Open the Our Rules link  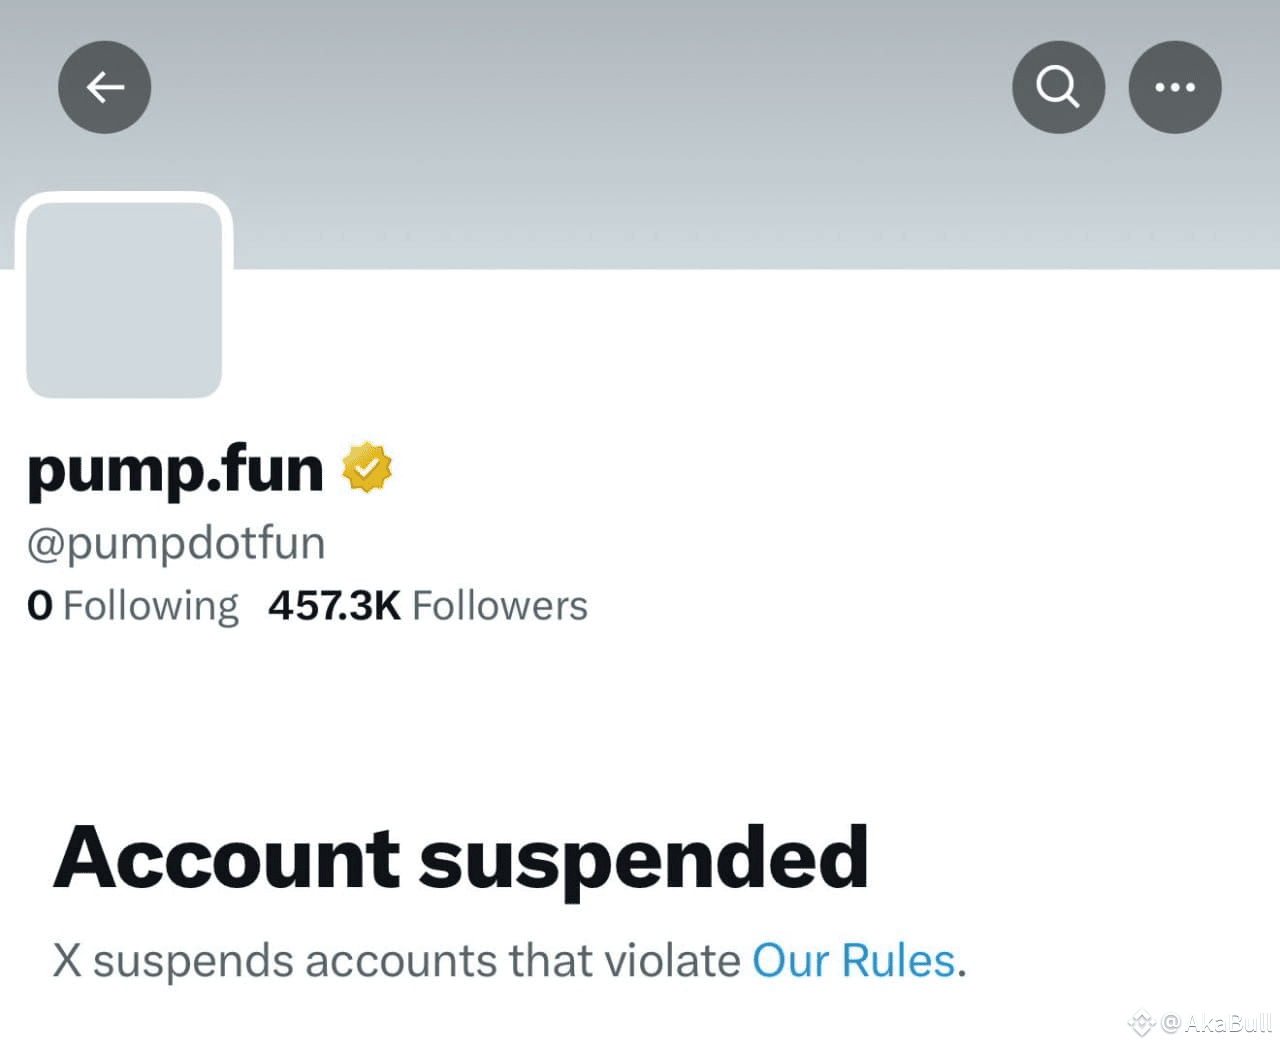(852, 960)
